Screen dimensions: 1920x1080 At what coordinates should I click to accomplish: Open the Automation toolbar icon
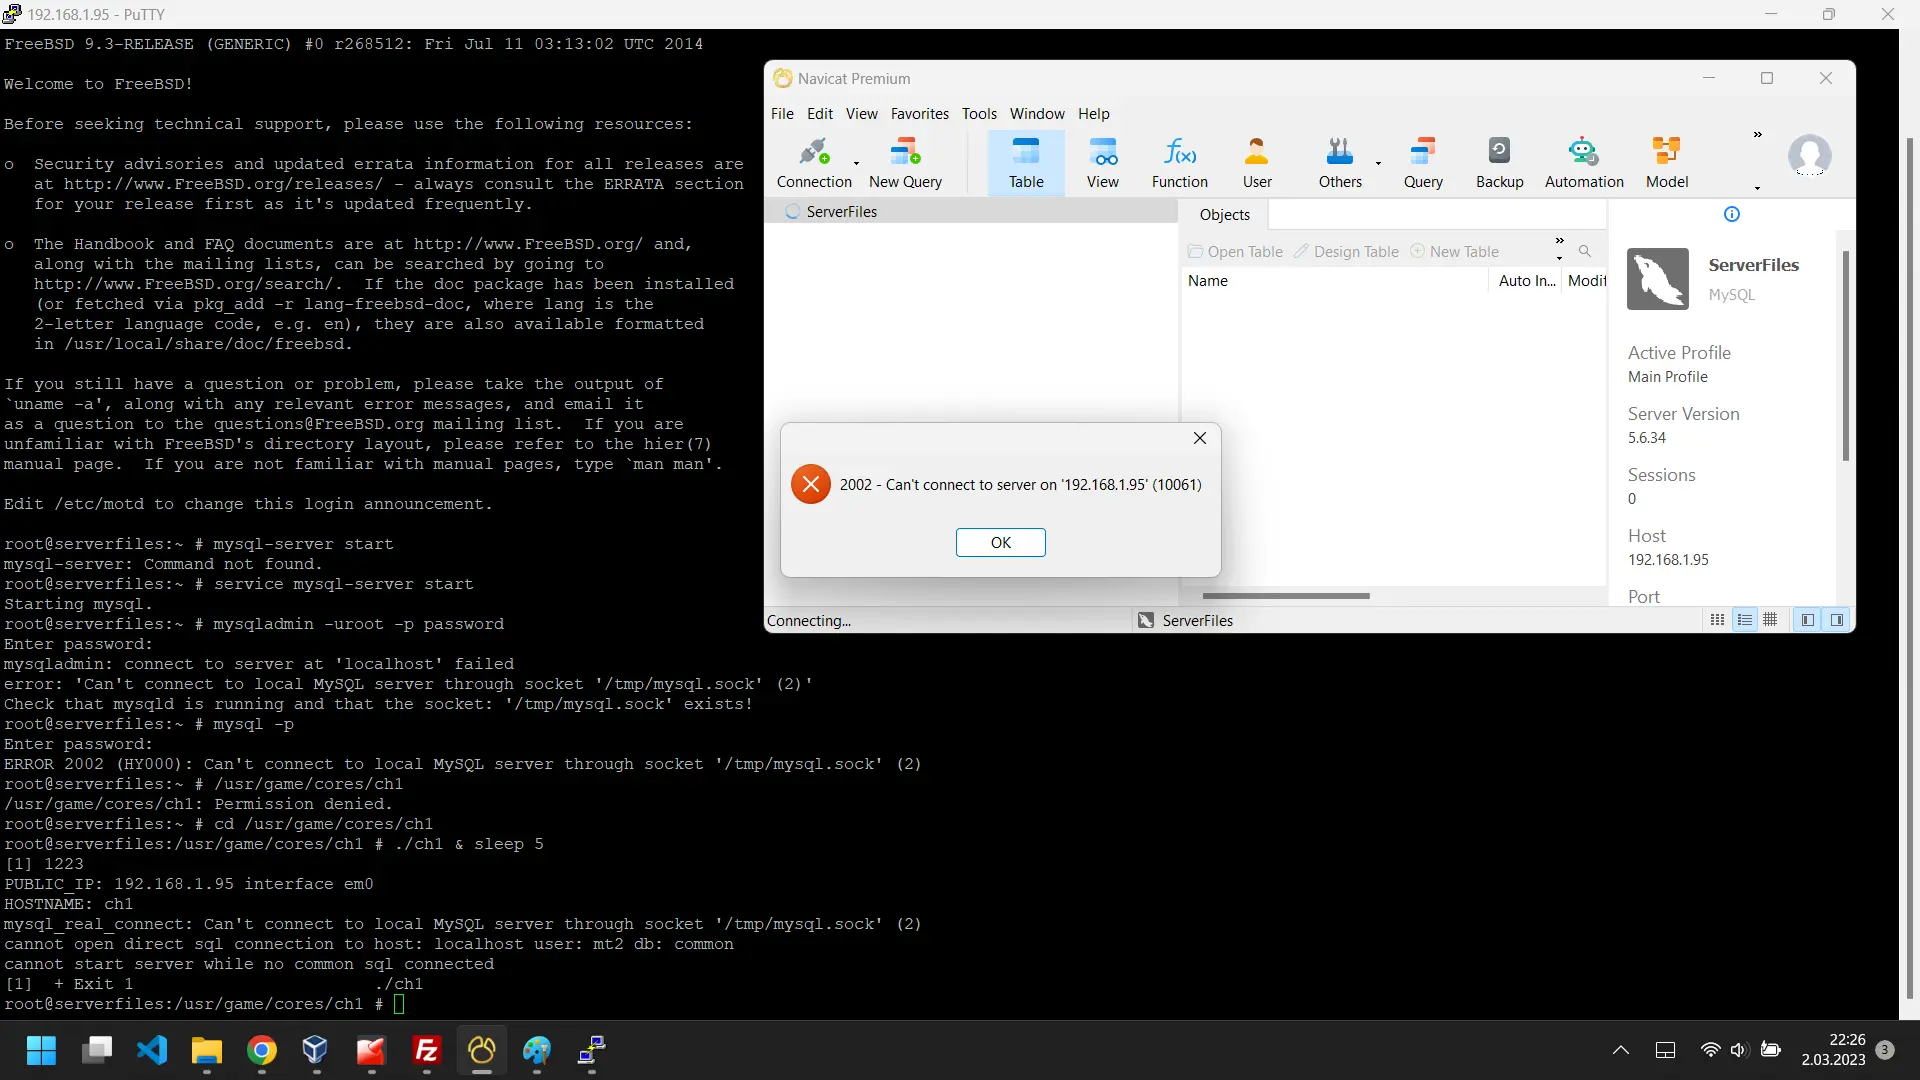point(1584,163)
